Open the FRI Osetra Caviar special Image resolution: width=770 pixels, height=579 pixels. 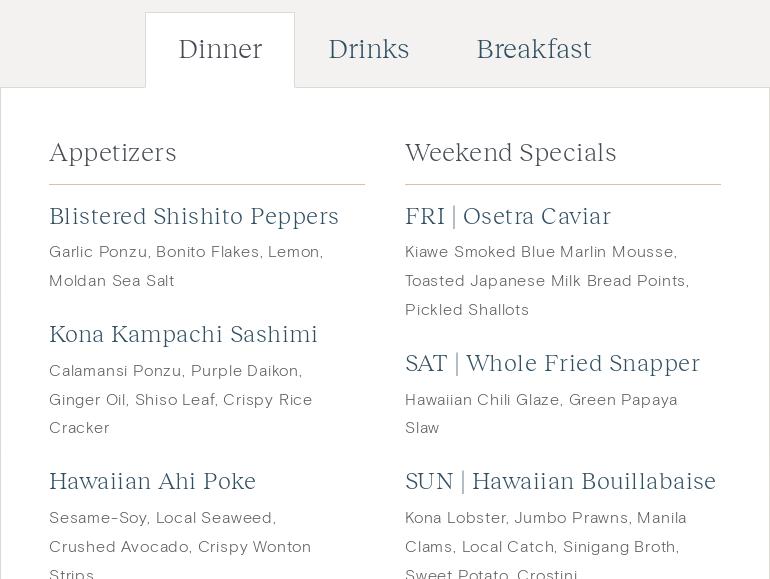508,217
